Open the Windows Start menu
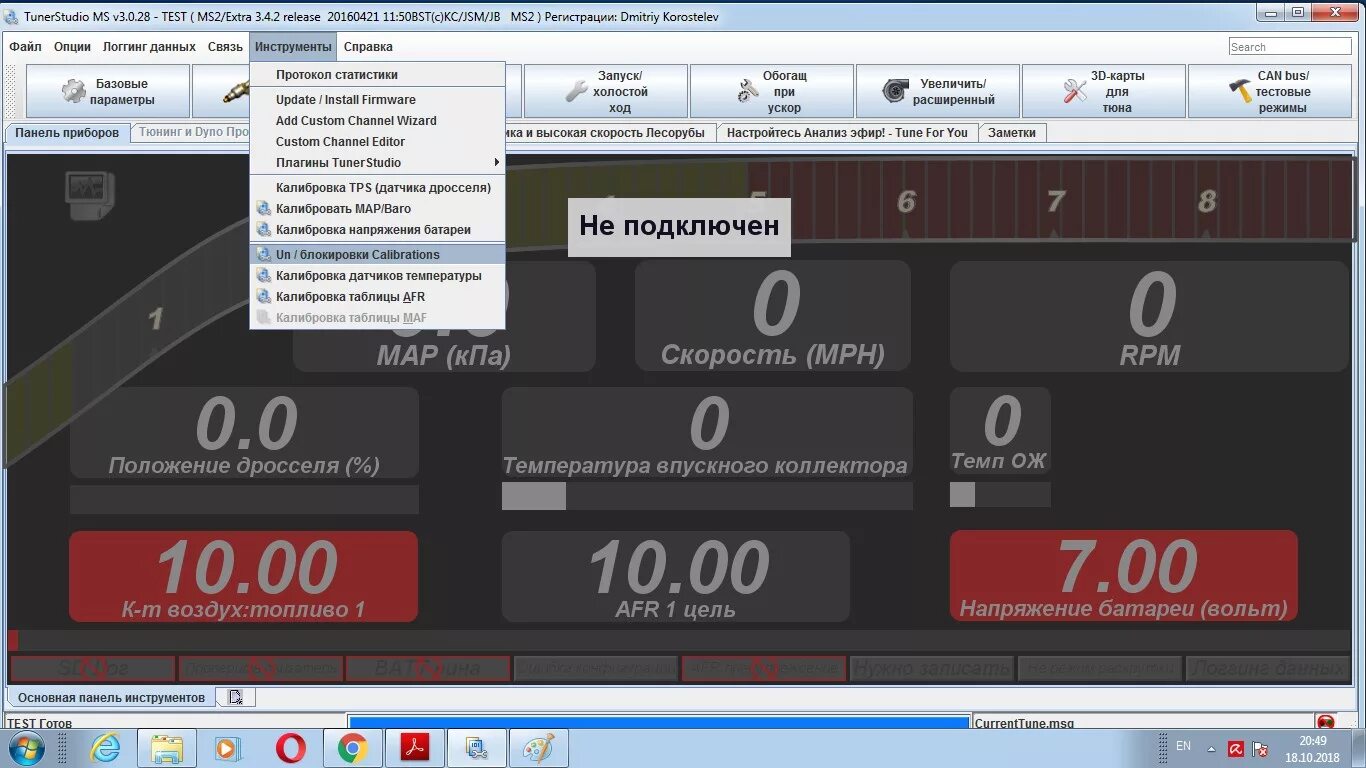 point(26,748)
